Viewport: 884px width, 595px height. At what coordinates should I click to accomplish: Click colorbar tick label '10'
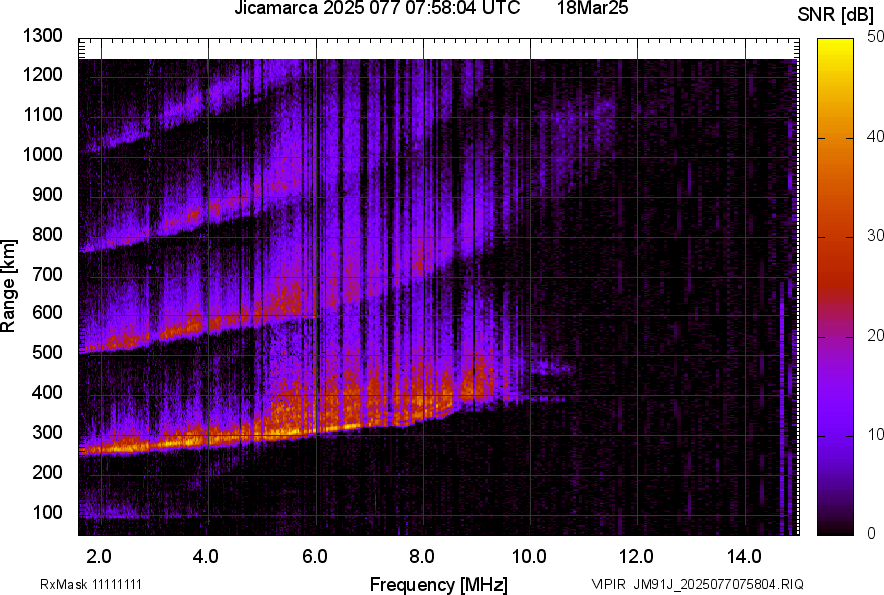click(876, 434)
